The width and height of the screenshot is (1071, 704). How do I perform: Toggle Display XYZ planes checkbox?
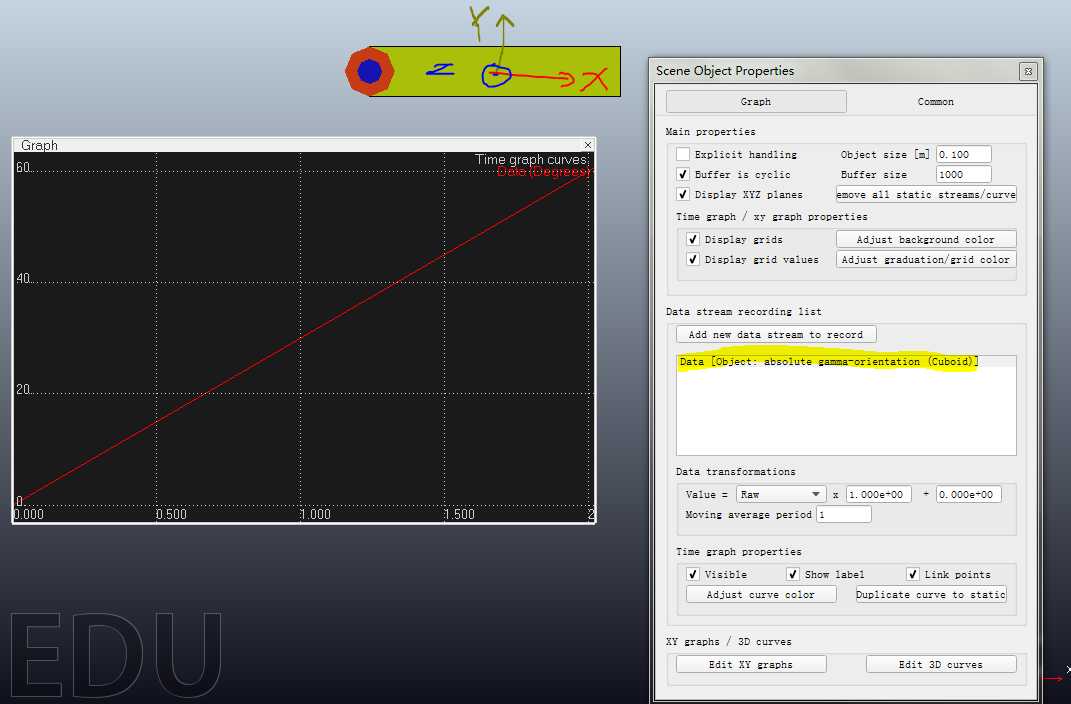(x=682, y=194)
